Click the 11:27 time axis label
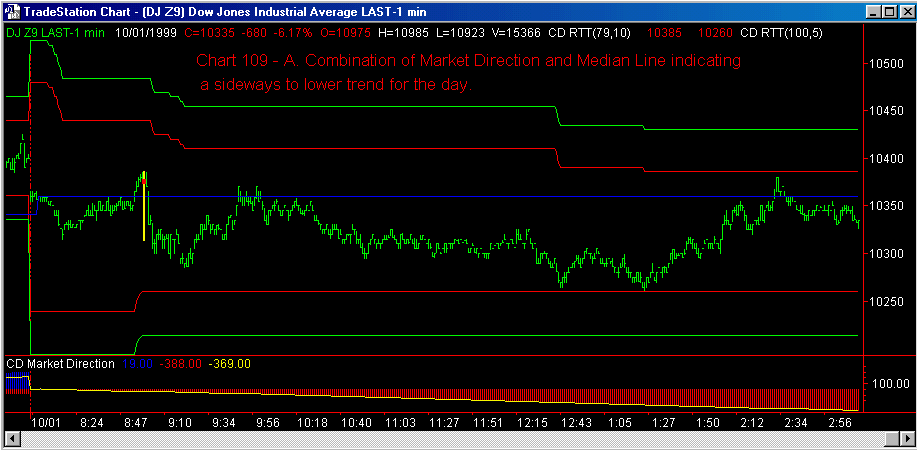 (444, 422)
